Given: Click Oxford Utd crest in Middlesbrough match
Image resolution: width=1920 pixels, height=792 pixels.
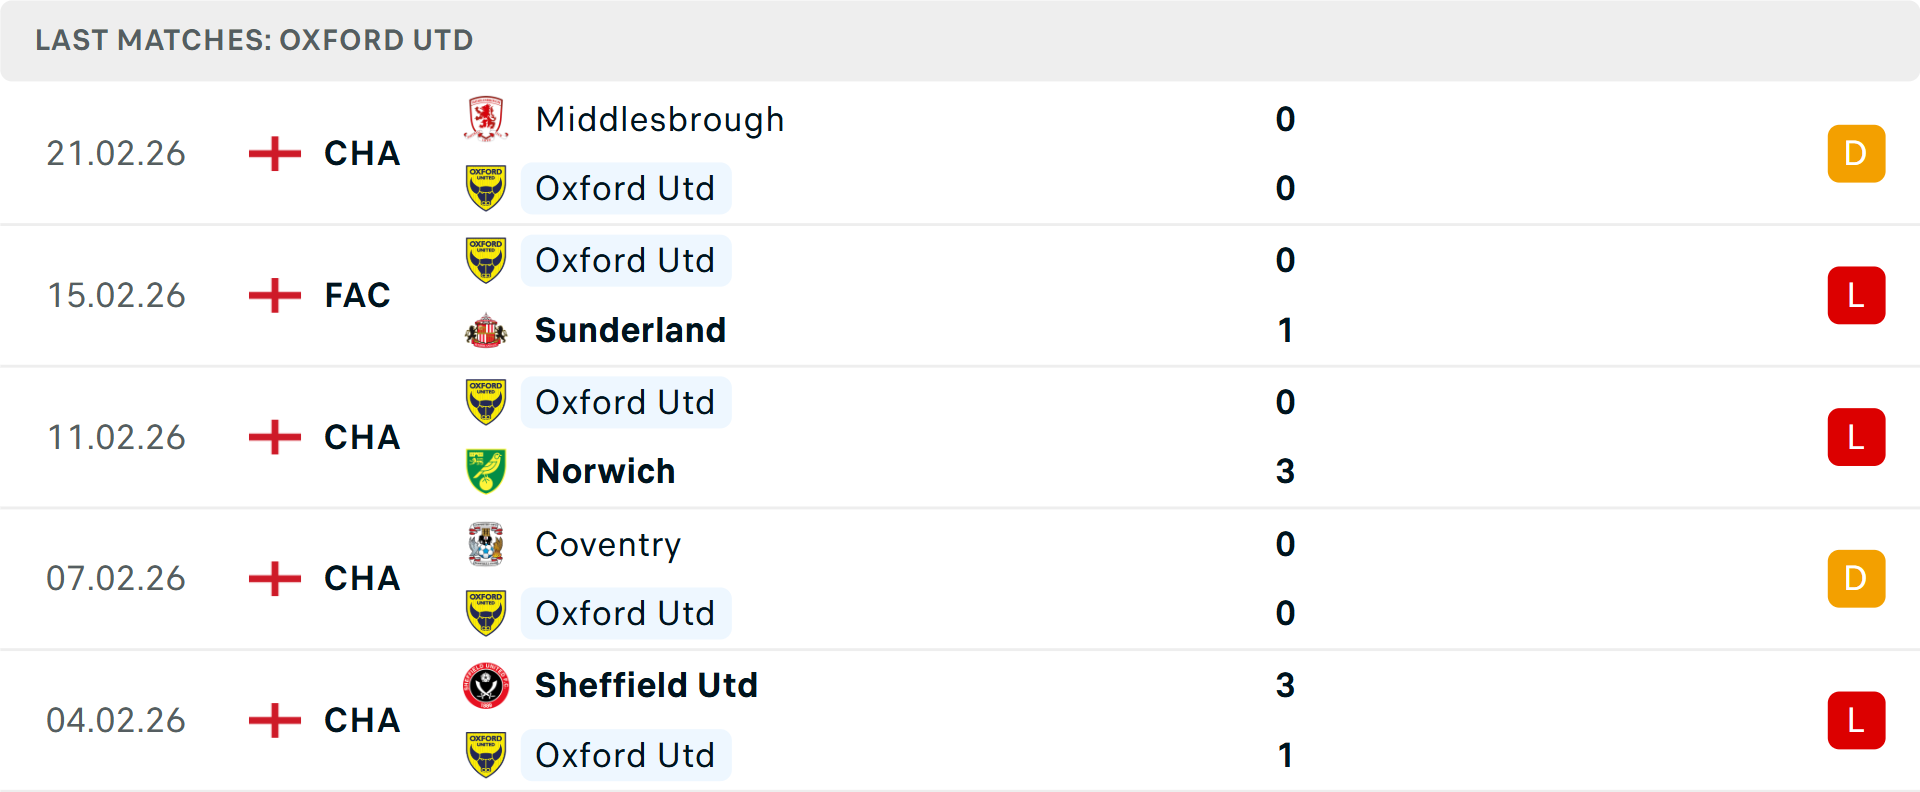Looking at the screenshot, I should (x=486, y=188).
